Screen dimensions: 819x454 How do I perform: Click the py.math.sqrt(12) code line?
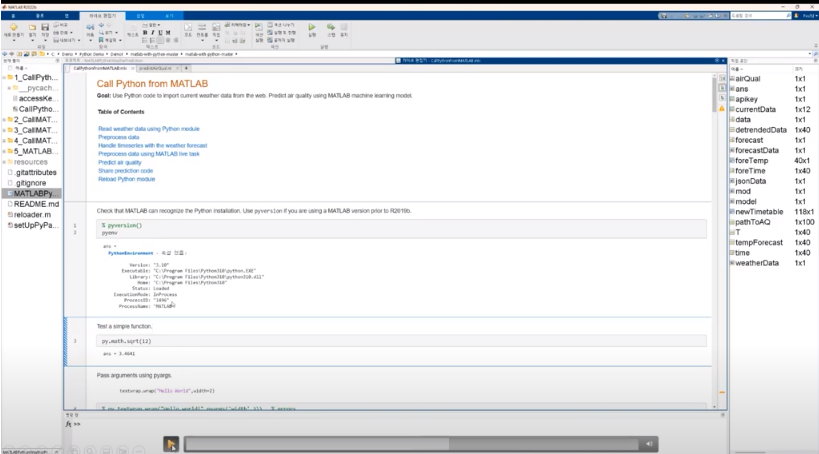(x=401, y=341)
